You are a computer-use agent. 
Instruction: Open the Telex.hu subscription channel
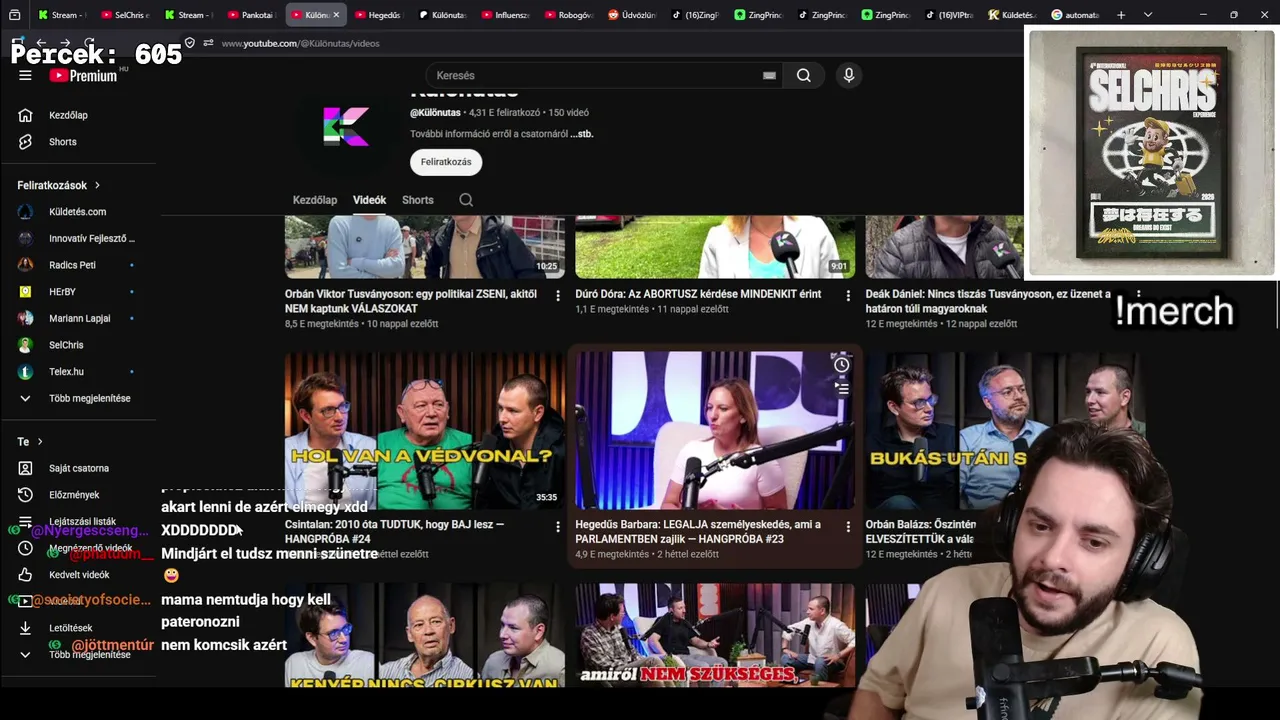point(66,372)
